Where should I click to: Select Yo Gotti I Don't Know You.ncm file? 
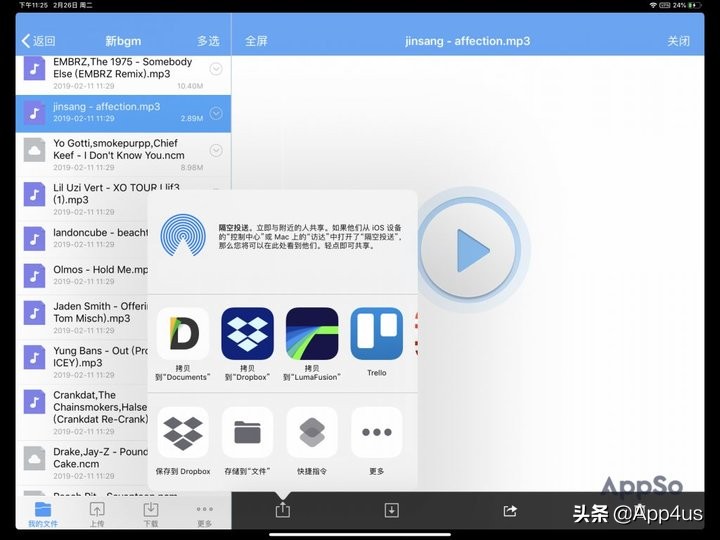[x=123, y=155]
